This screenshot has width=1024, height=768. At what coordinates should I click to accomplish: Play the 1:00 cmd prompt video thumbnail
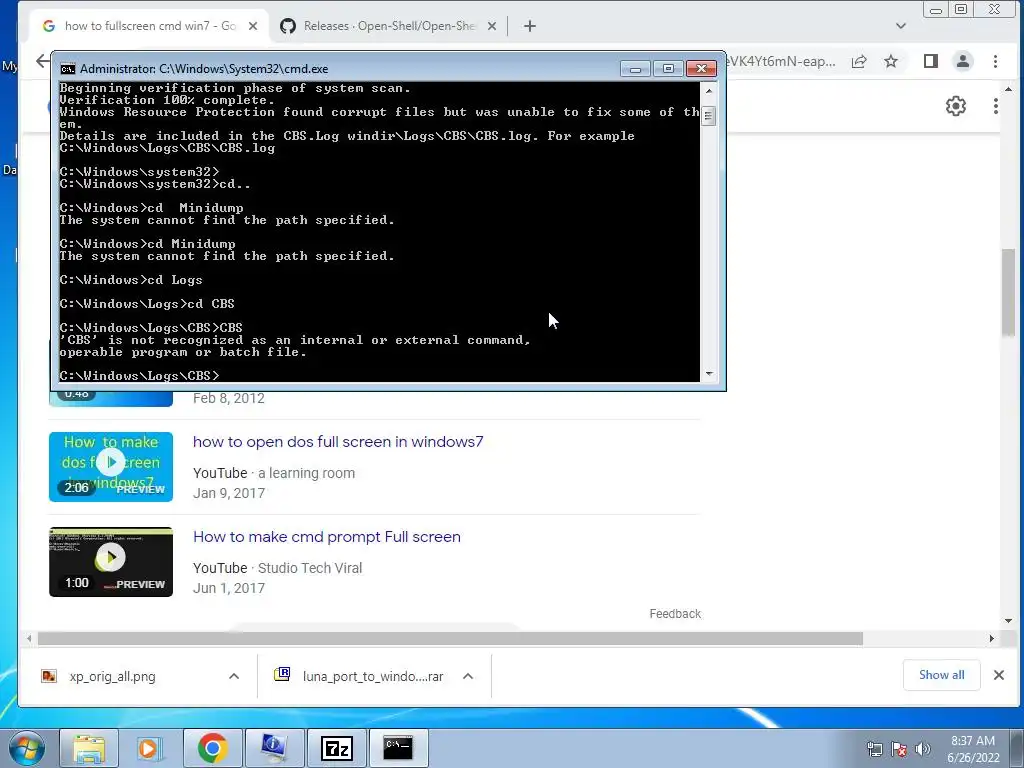[111, 562]
